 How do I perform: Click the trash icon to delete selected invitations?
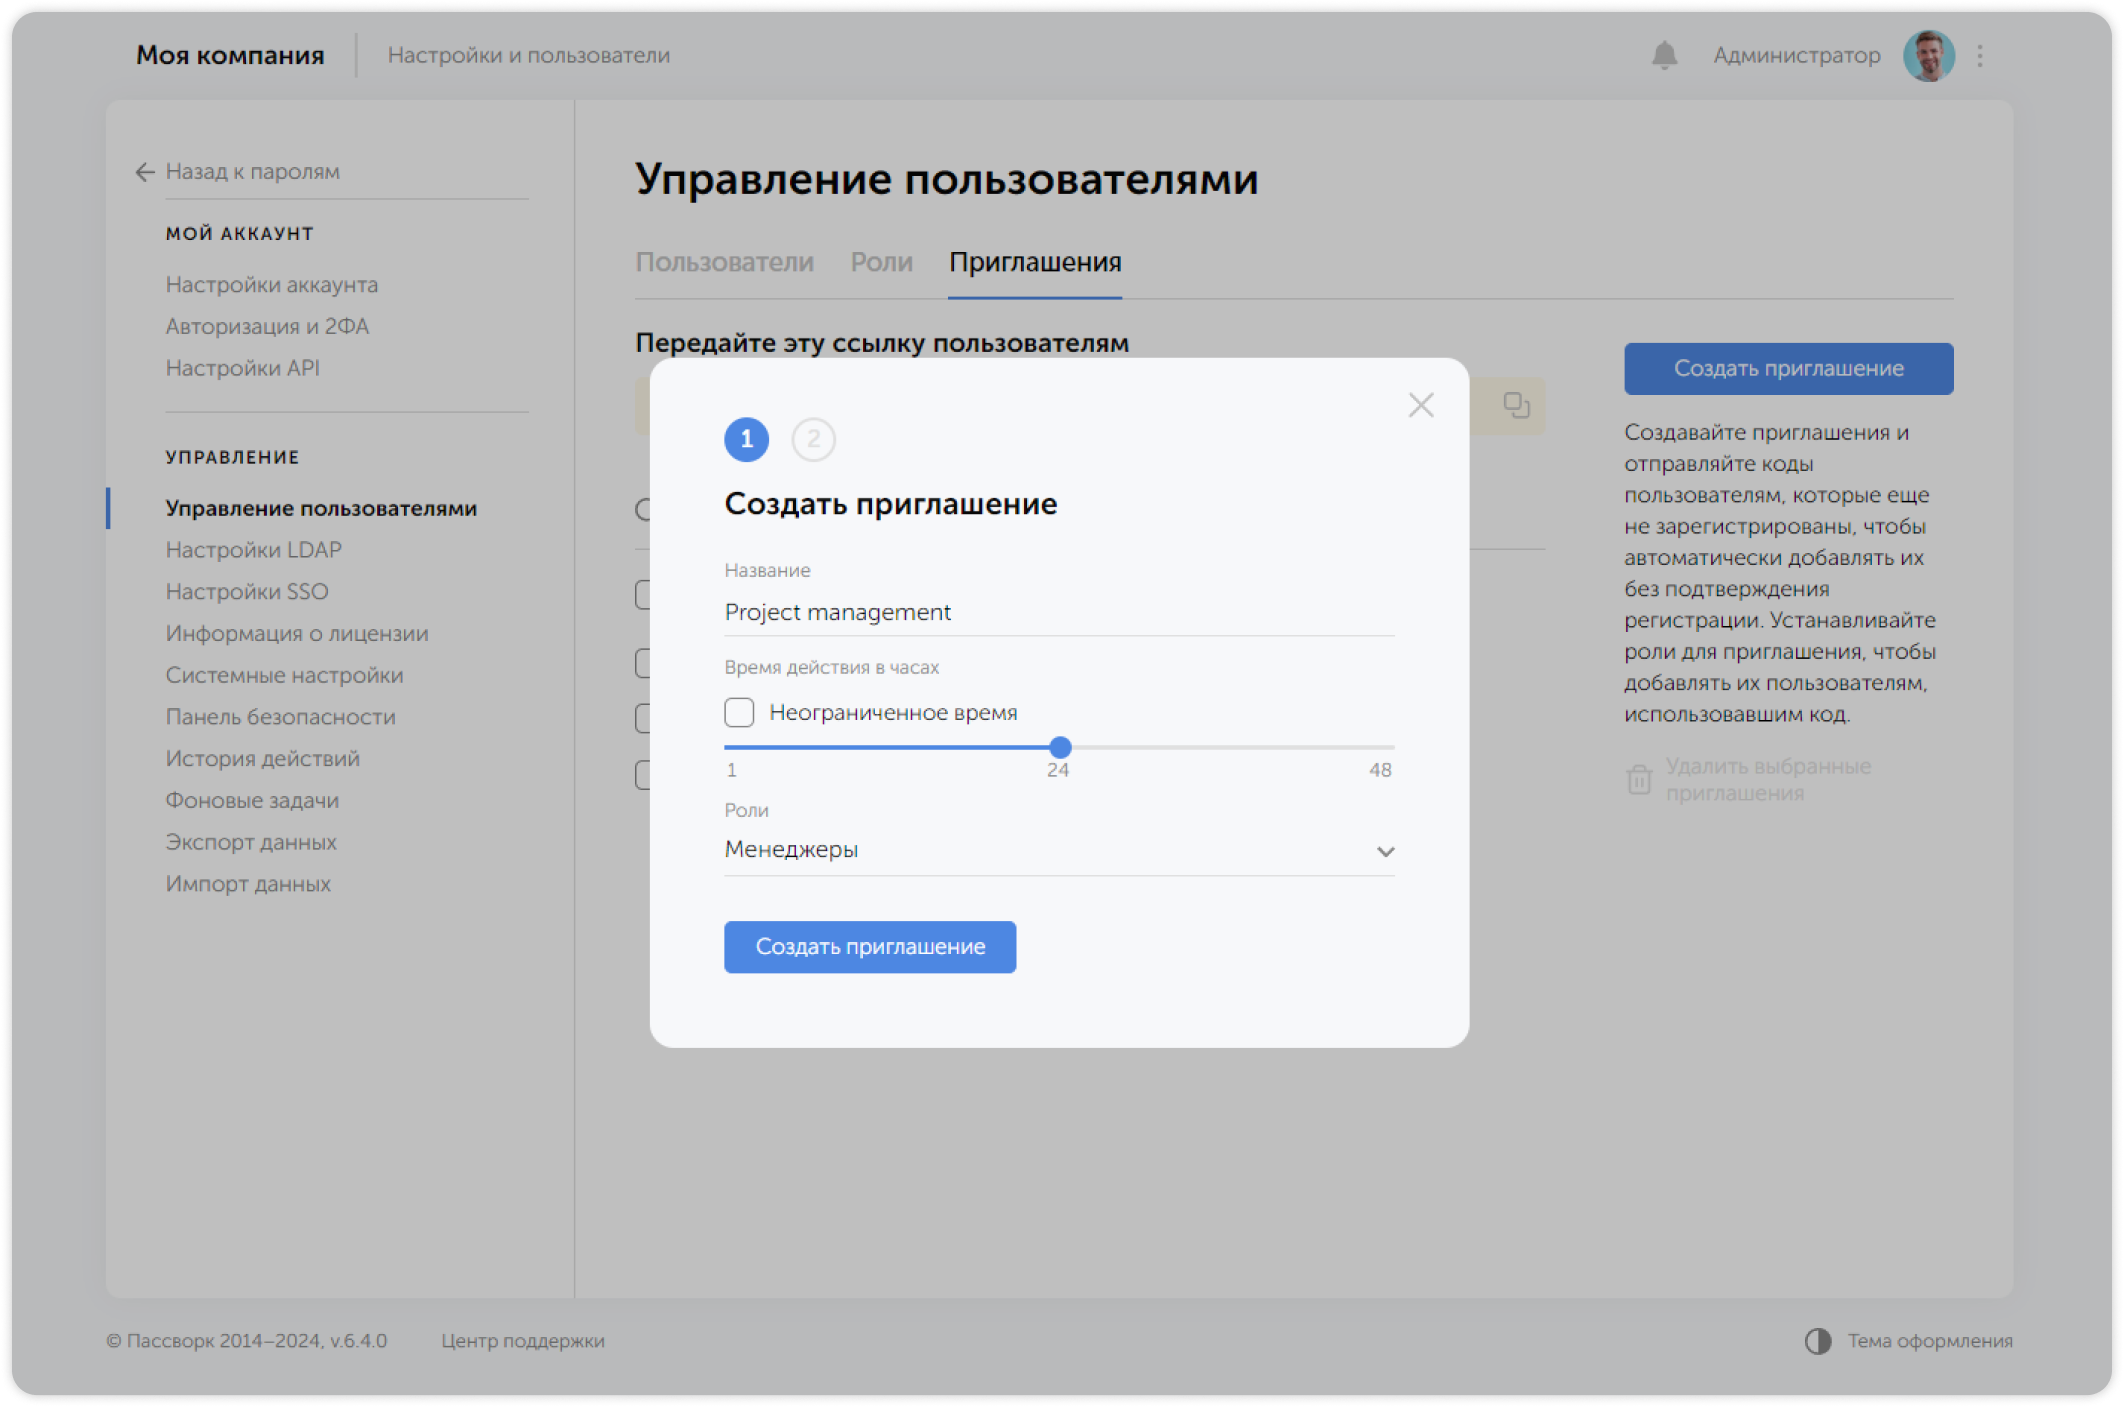(x=1638, y=779)
